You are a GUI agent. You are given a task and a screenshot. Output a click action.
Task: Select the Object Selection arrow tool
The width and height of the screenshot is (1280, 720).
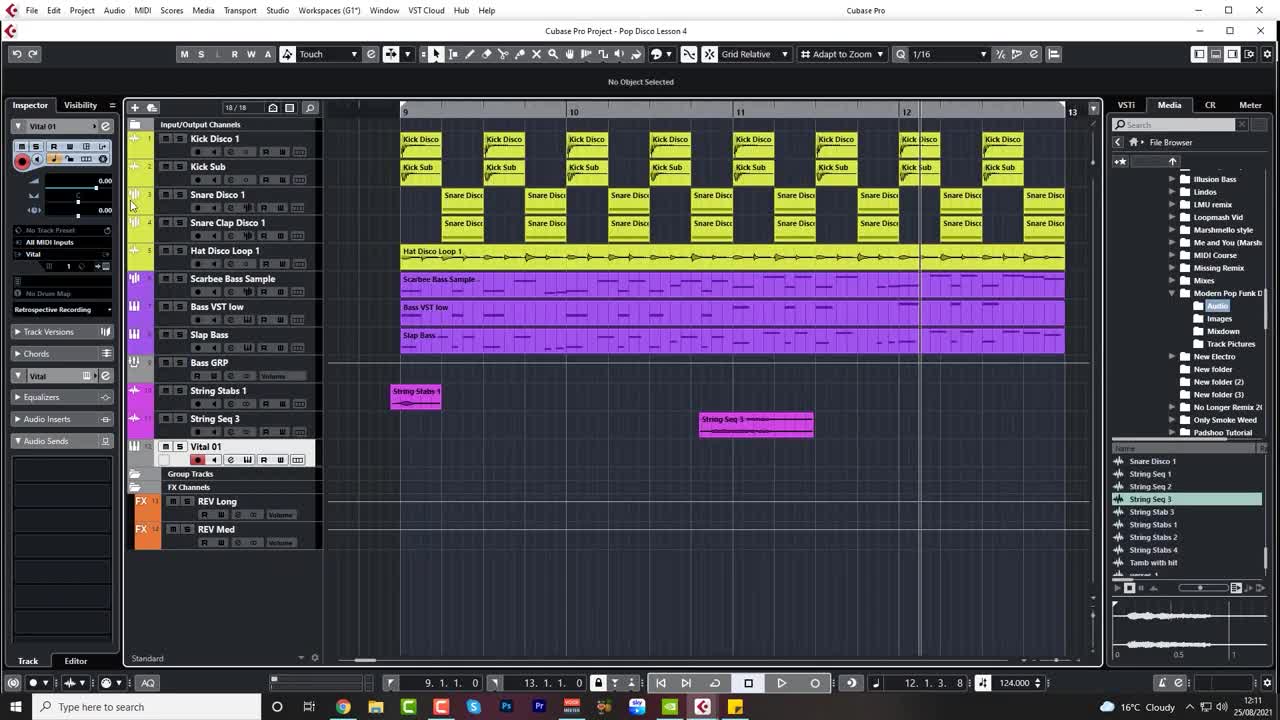pyautogui.click(x=436, y=54)
